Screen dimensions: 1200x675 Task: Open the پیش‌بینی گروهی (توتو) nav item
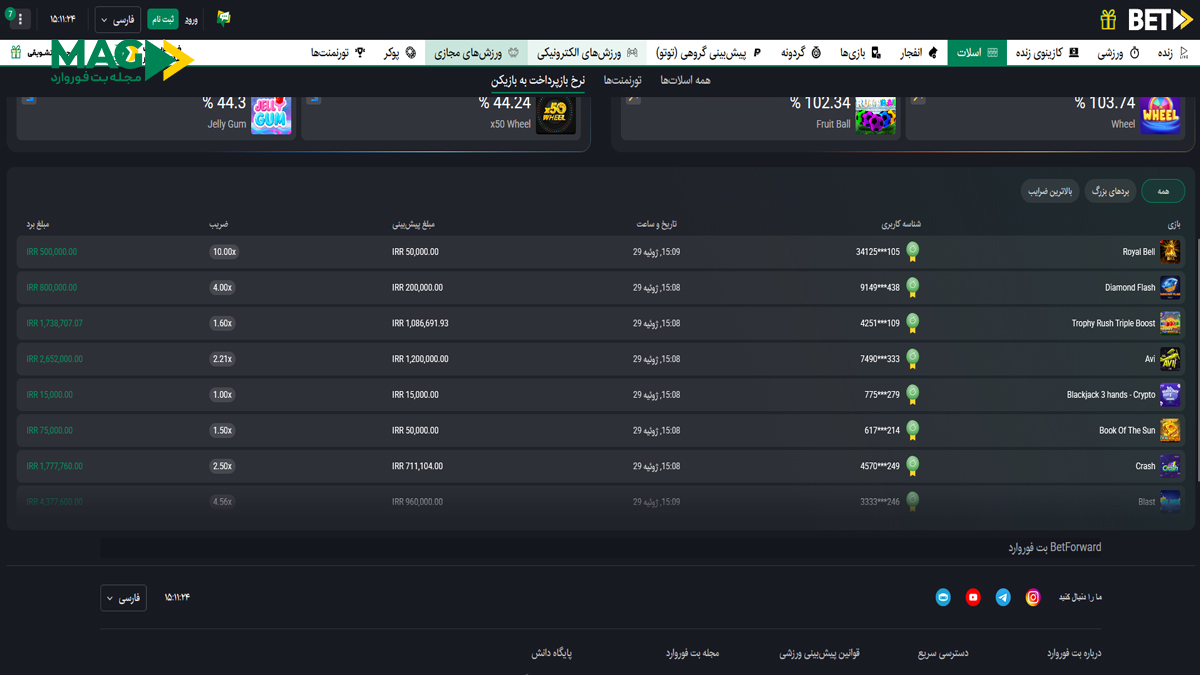[x=708, y=52]
